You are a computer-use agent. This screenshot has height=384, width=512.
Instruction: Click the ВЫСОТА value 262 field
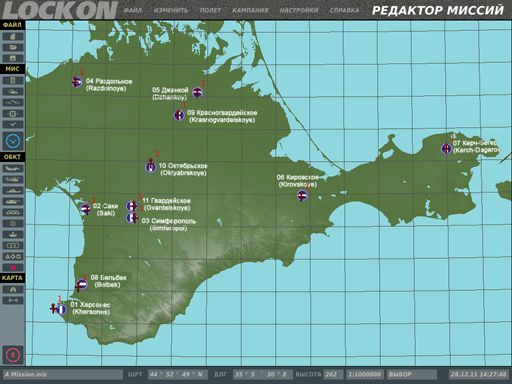pyautogui.click(x=333, y=374)
